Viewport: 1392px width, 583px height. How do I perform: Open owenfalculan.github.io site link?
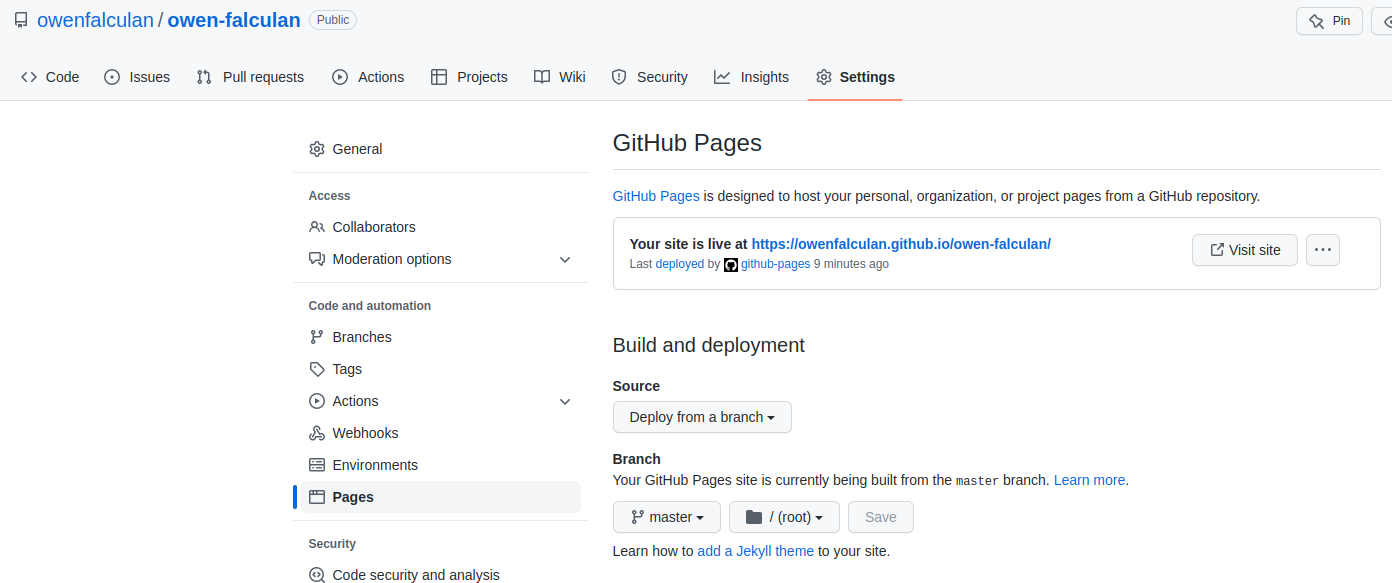[901, 243]
